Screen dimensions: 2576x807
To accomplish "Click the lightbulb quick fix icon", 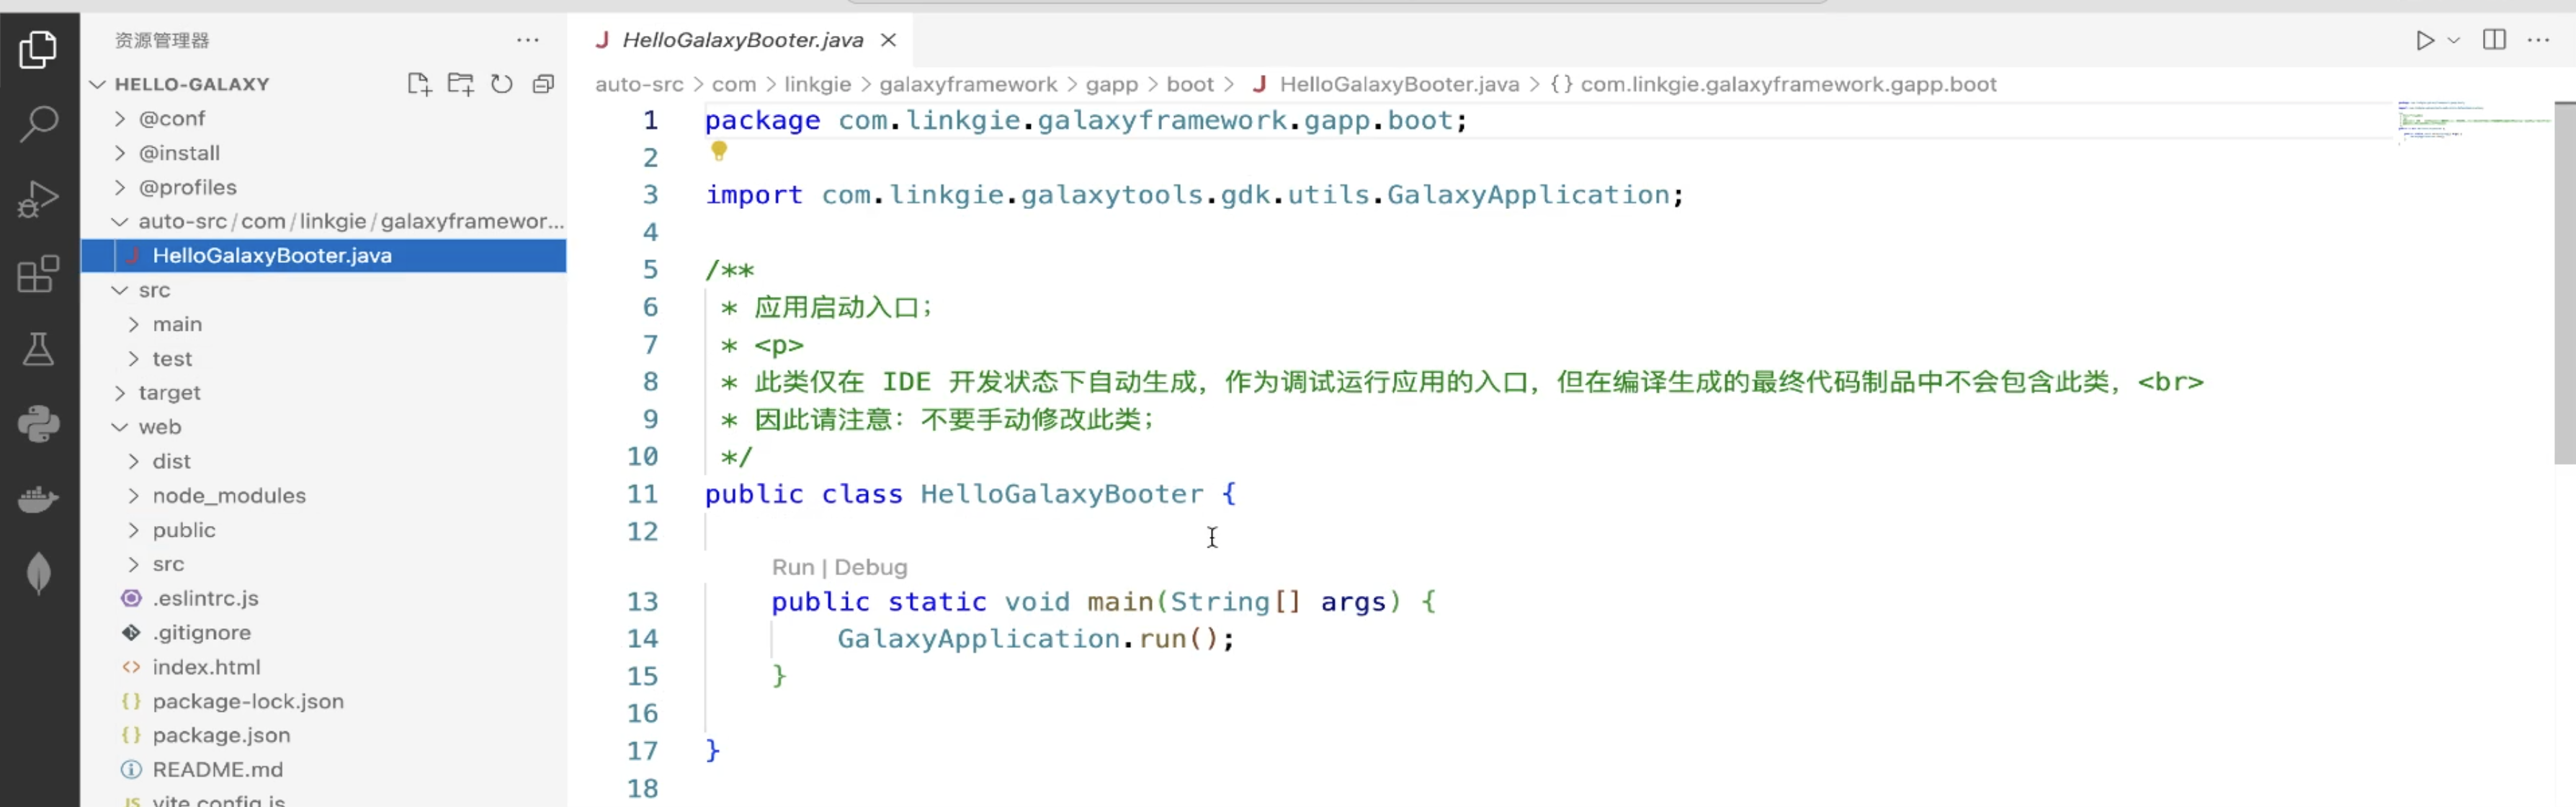I will point(718,151).
